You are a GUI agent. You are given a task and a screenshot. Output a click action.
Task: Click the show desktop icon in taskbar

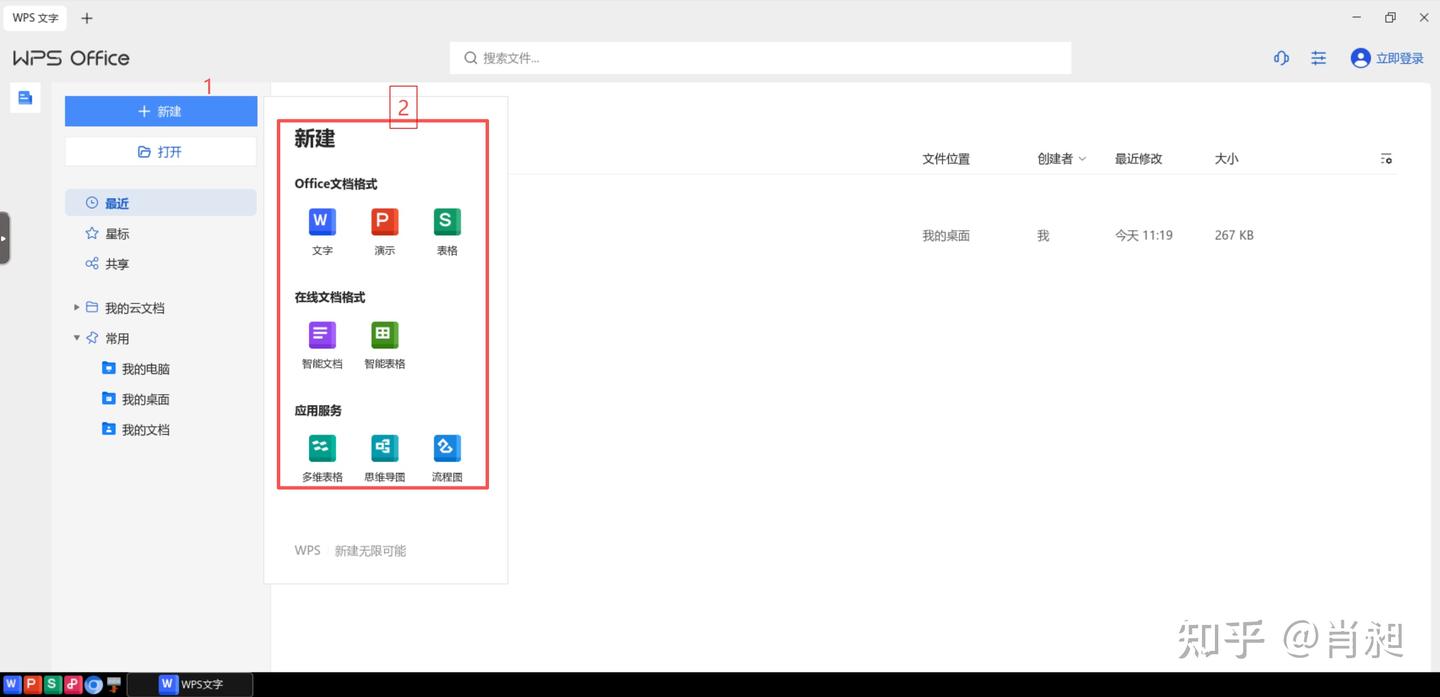pos(113,684)
